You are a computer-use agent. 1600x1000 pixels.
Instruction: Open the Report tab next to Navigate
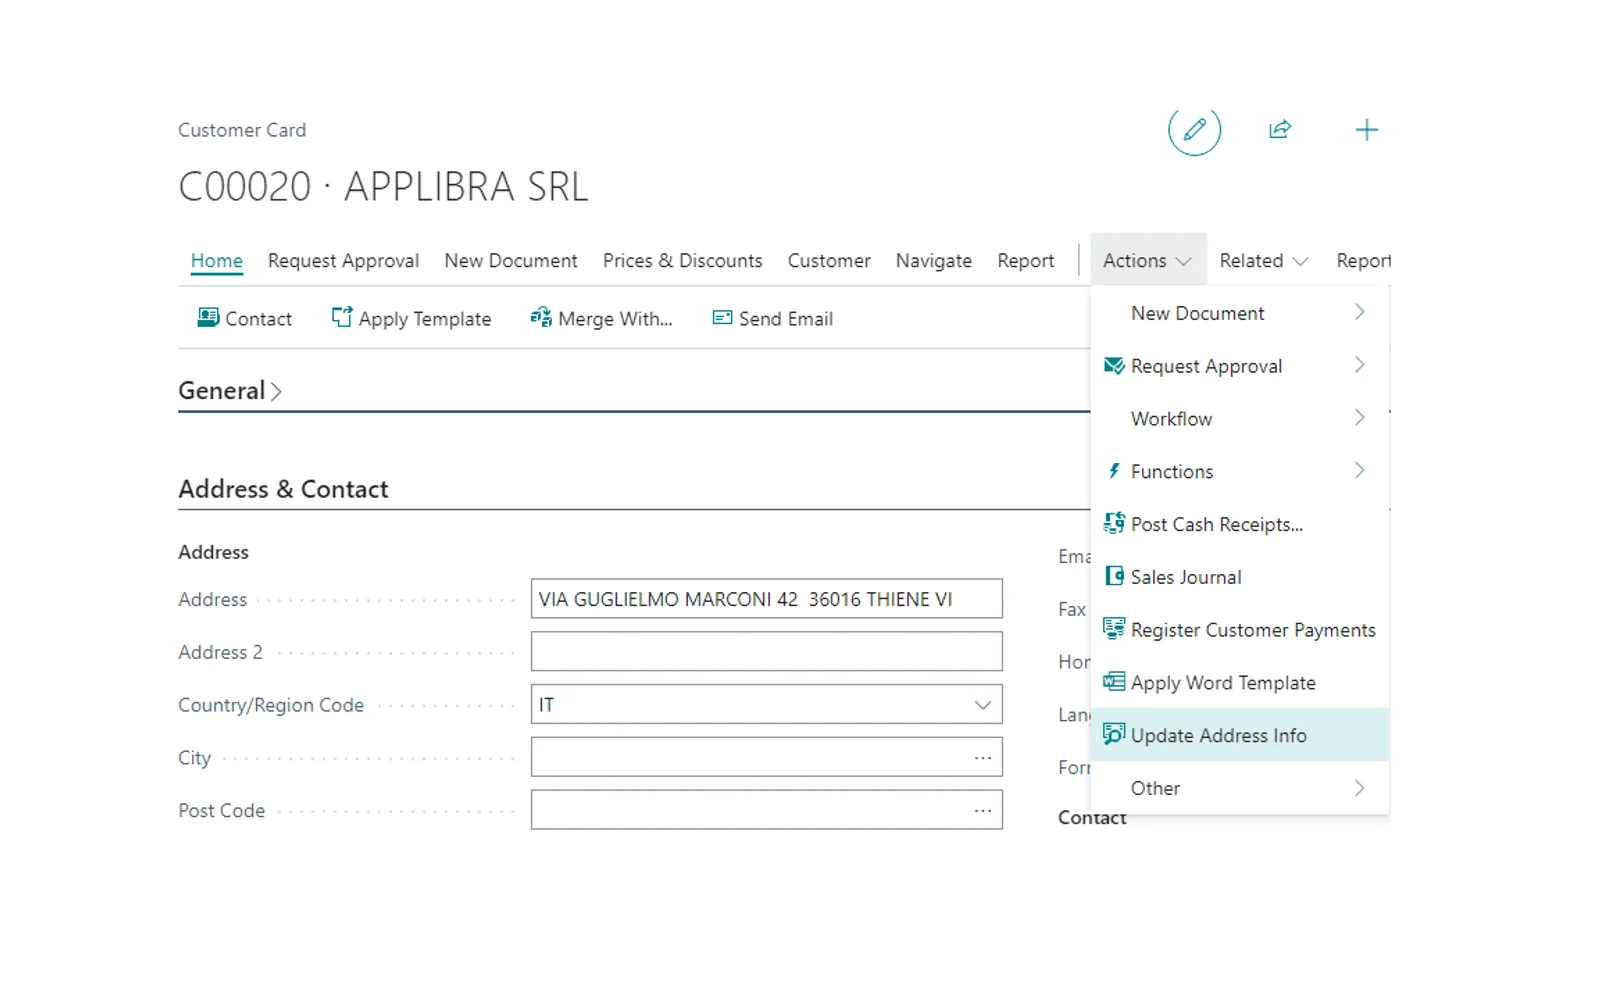(1026, 261)
